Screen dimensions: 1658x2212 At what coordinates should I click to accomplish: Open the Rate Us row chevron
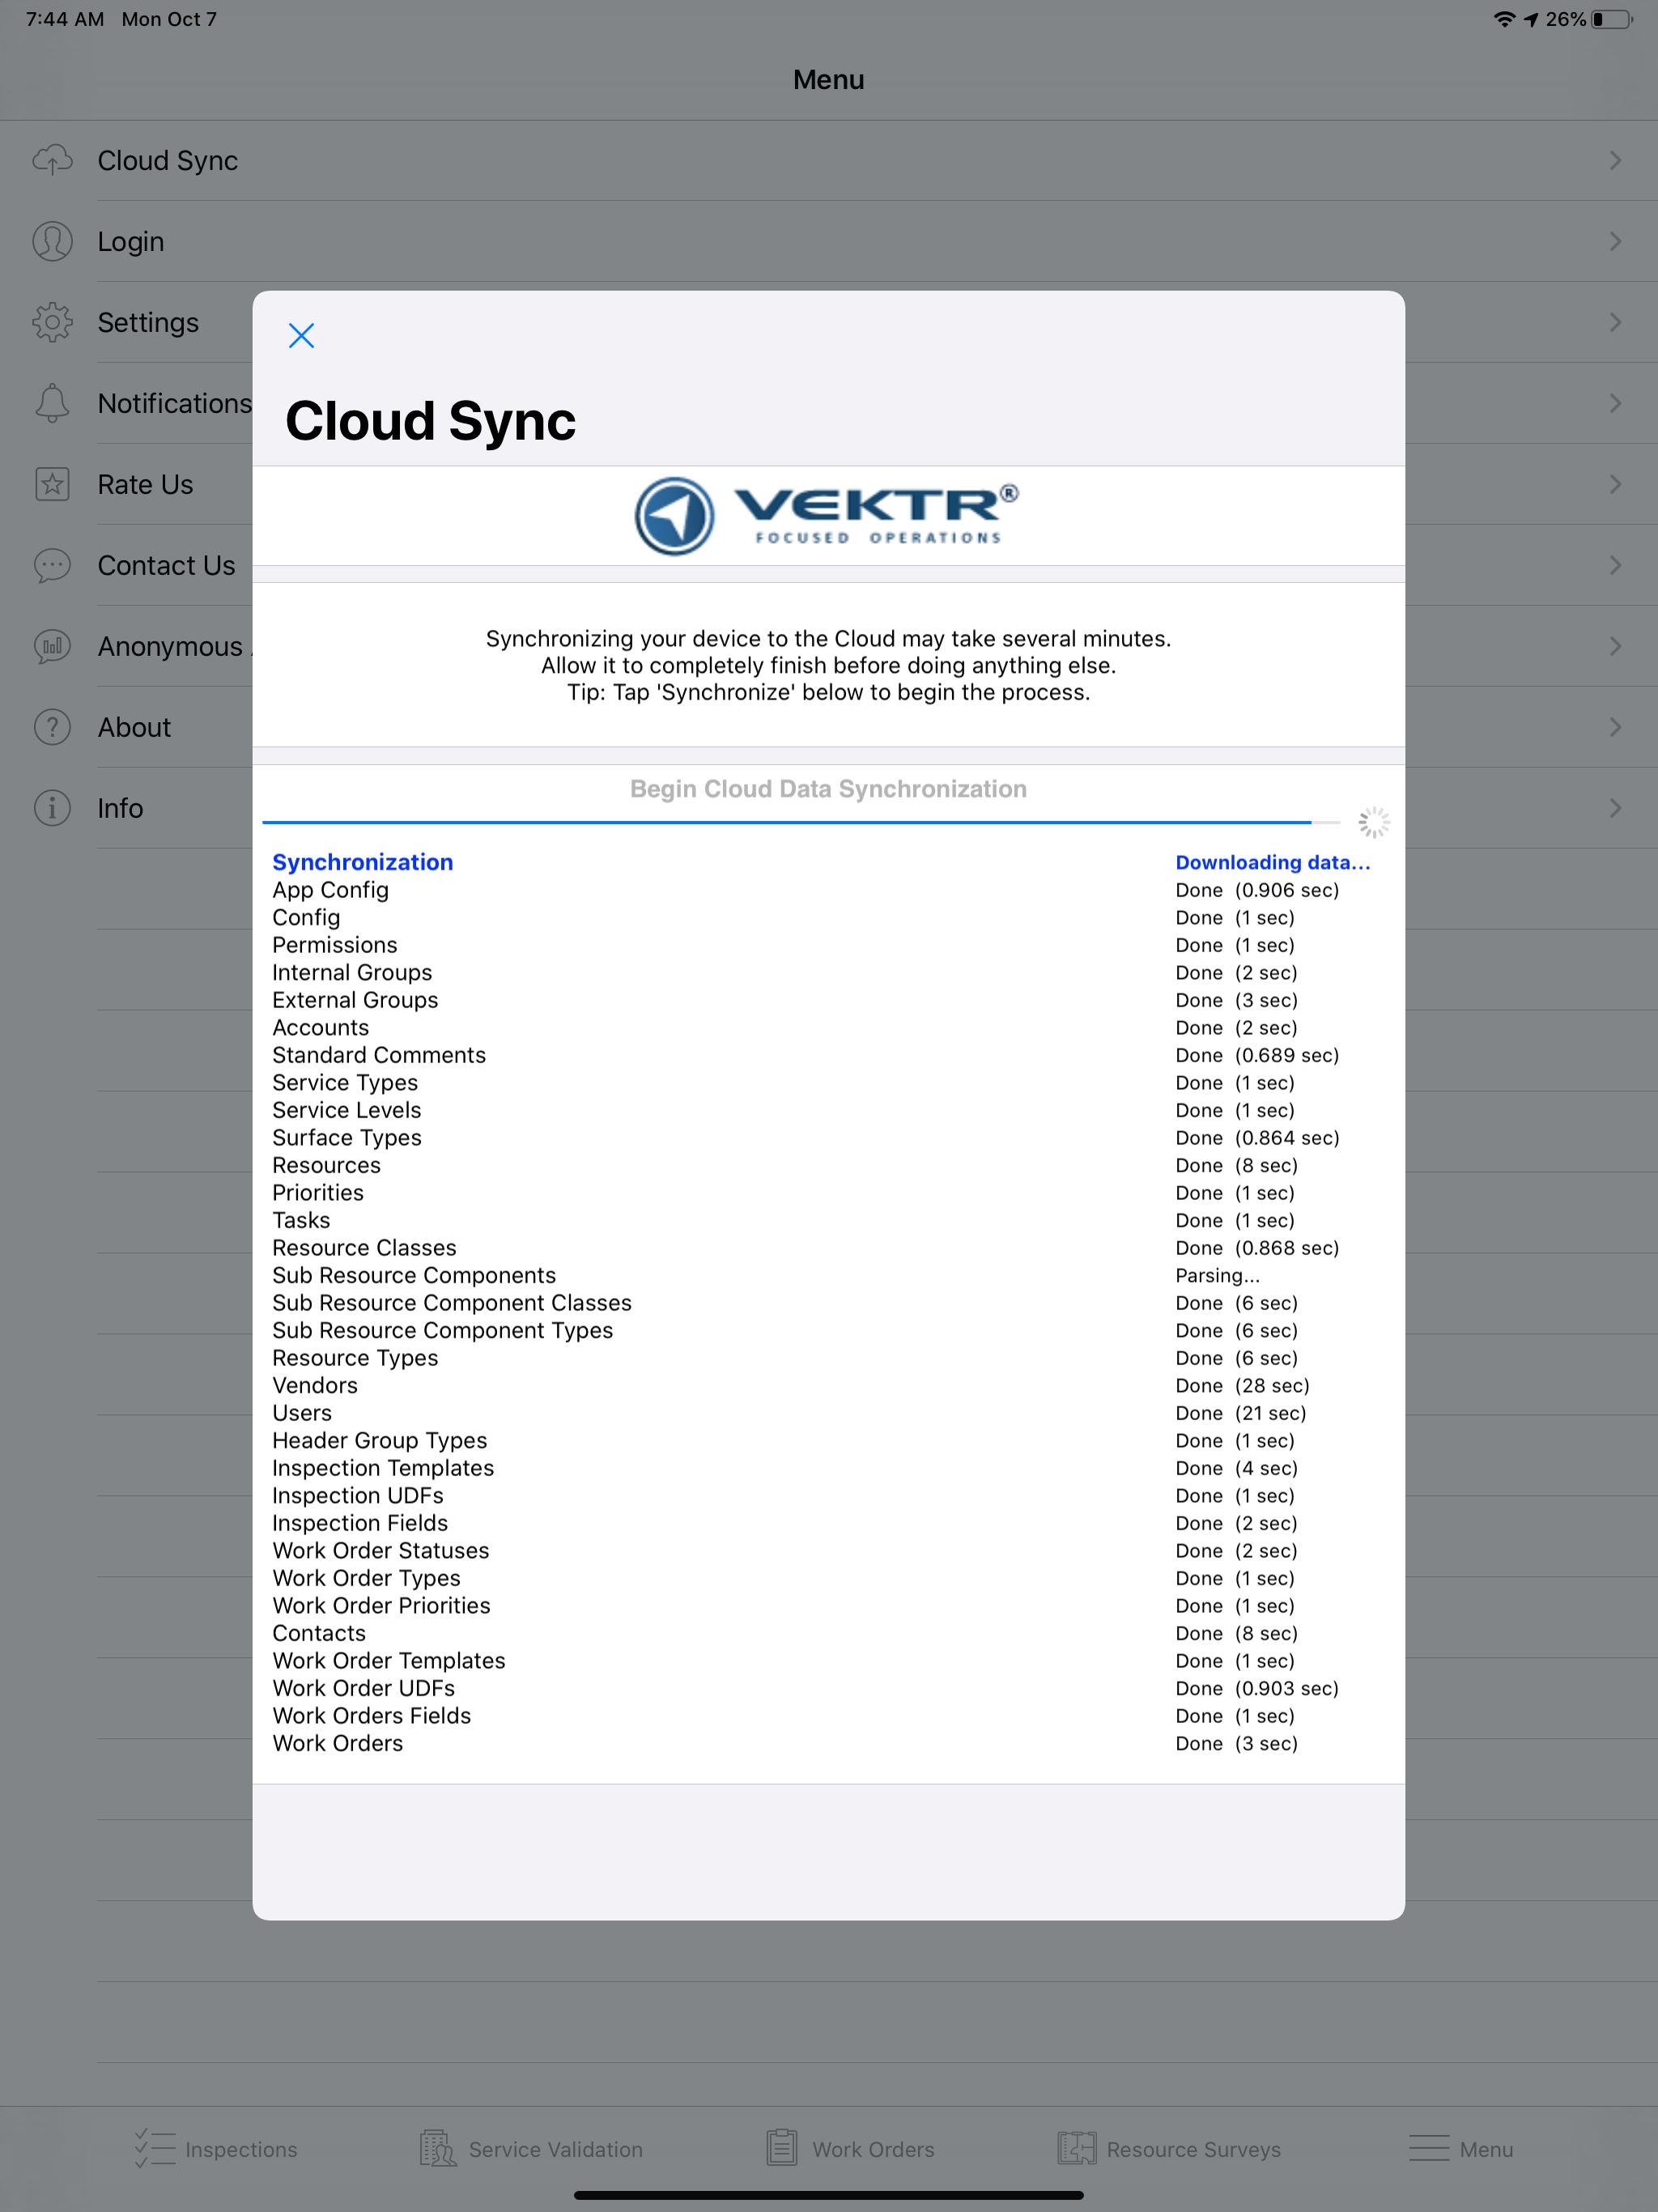pos(1615,484)
